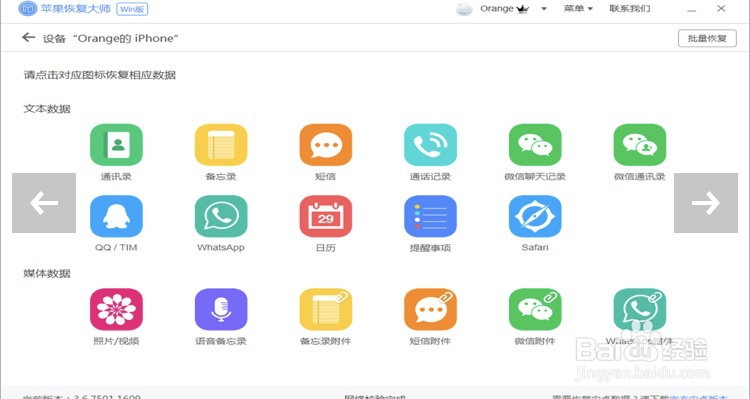The image size is (750, 399).
Task: Open the 提醒事项 reminders icon
Action: coord(430,216)
